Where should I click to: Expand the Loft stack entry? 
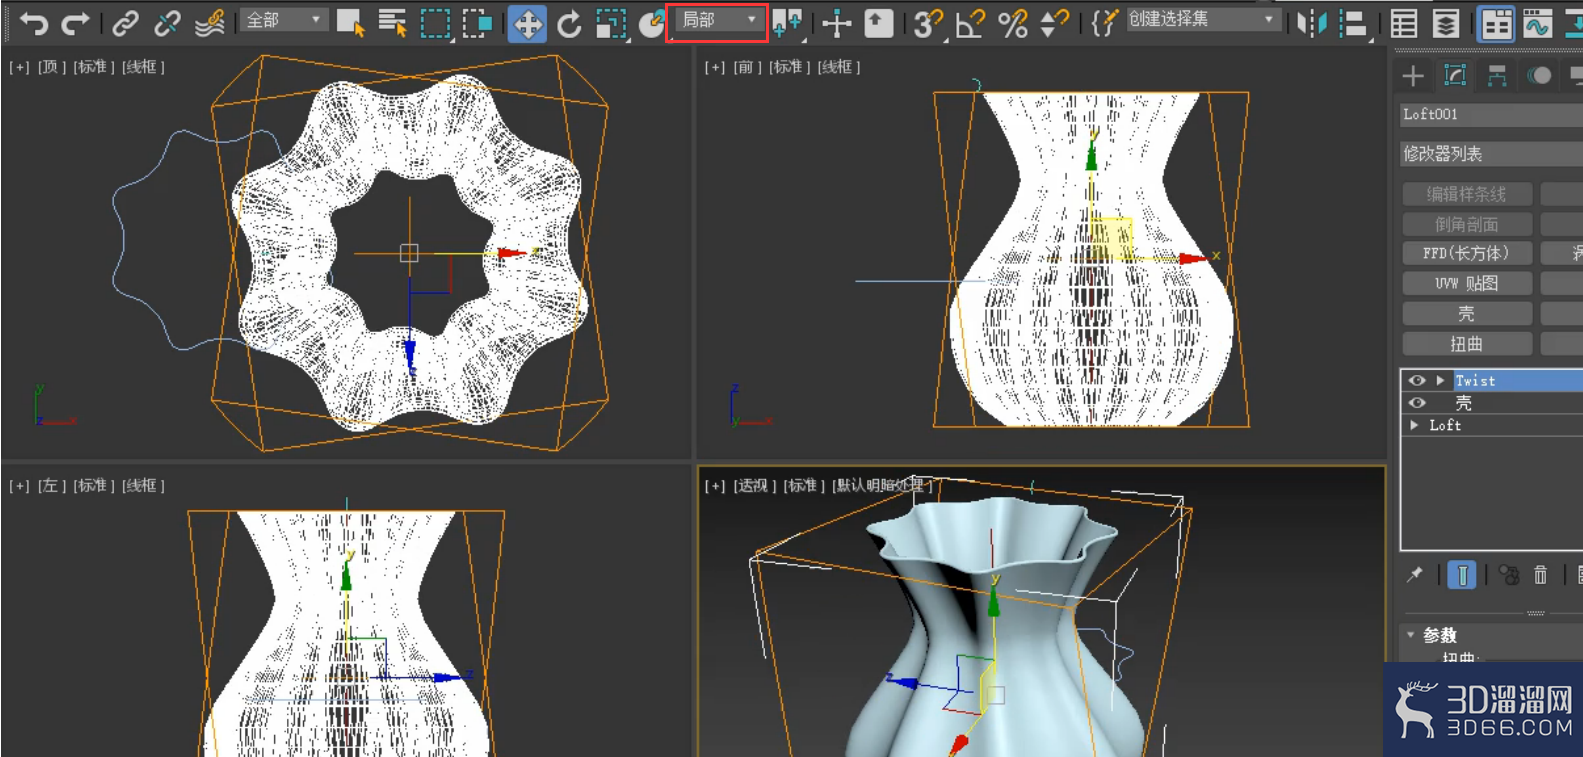pos(1414,425)
